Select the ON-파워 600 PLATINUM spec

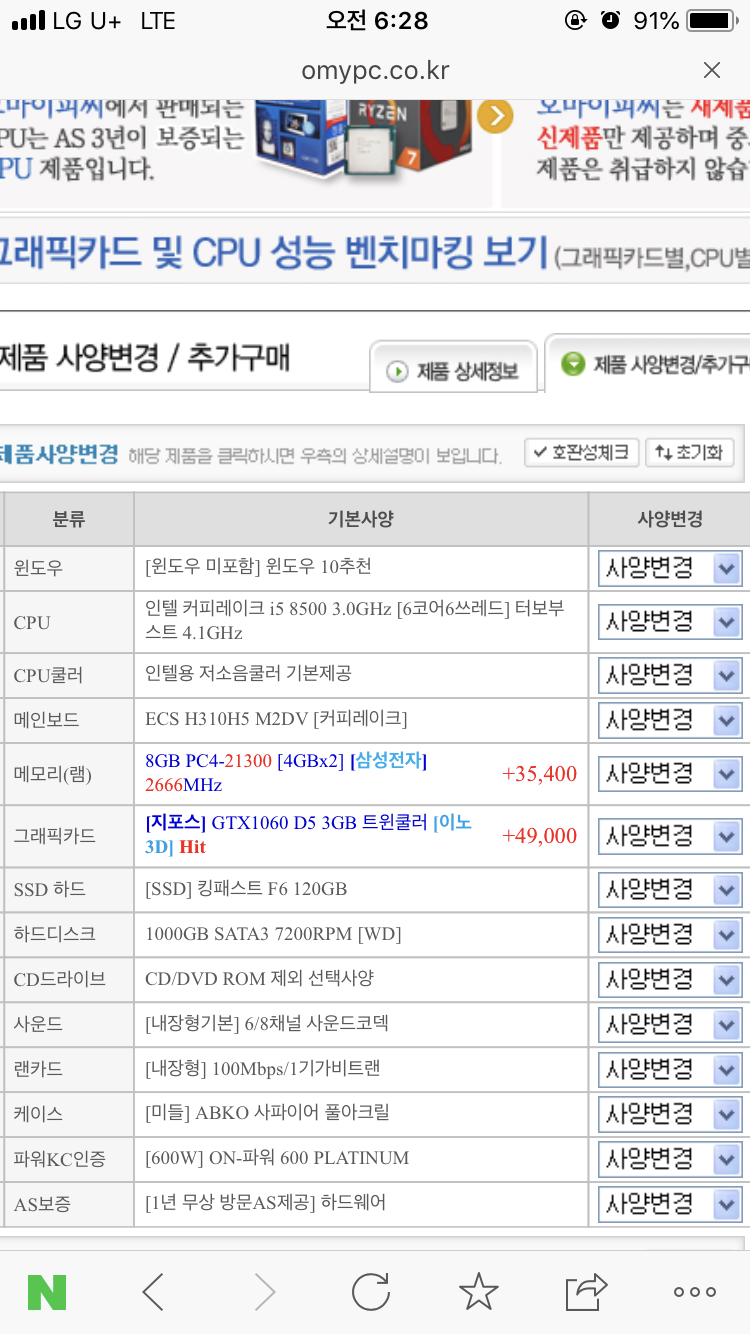point(277,1158)
